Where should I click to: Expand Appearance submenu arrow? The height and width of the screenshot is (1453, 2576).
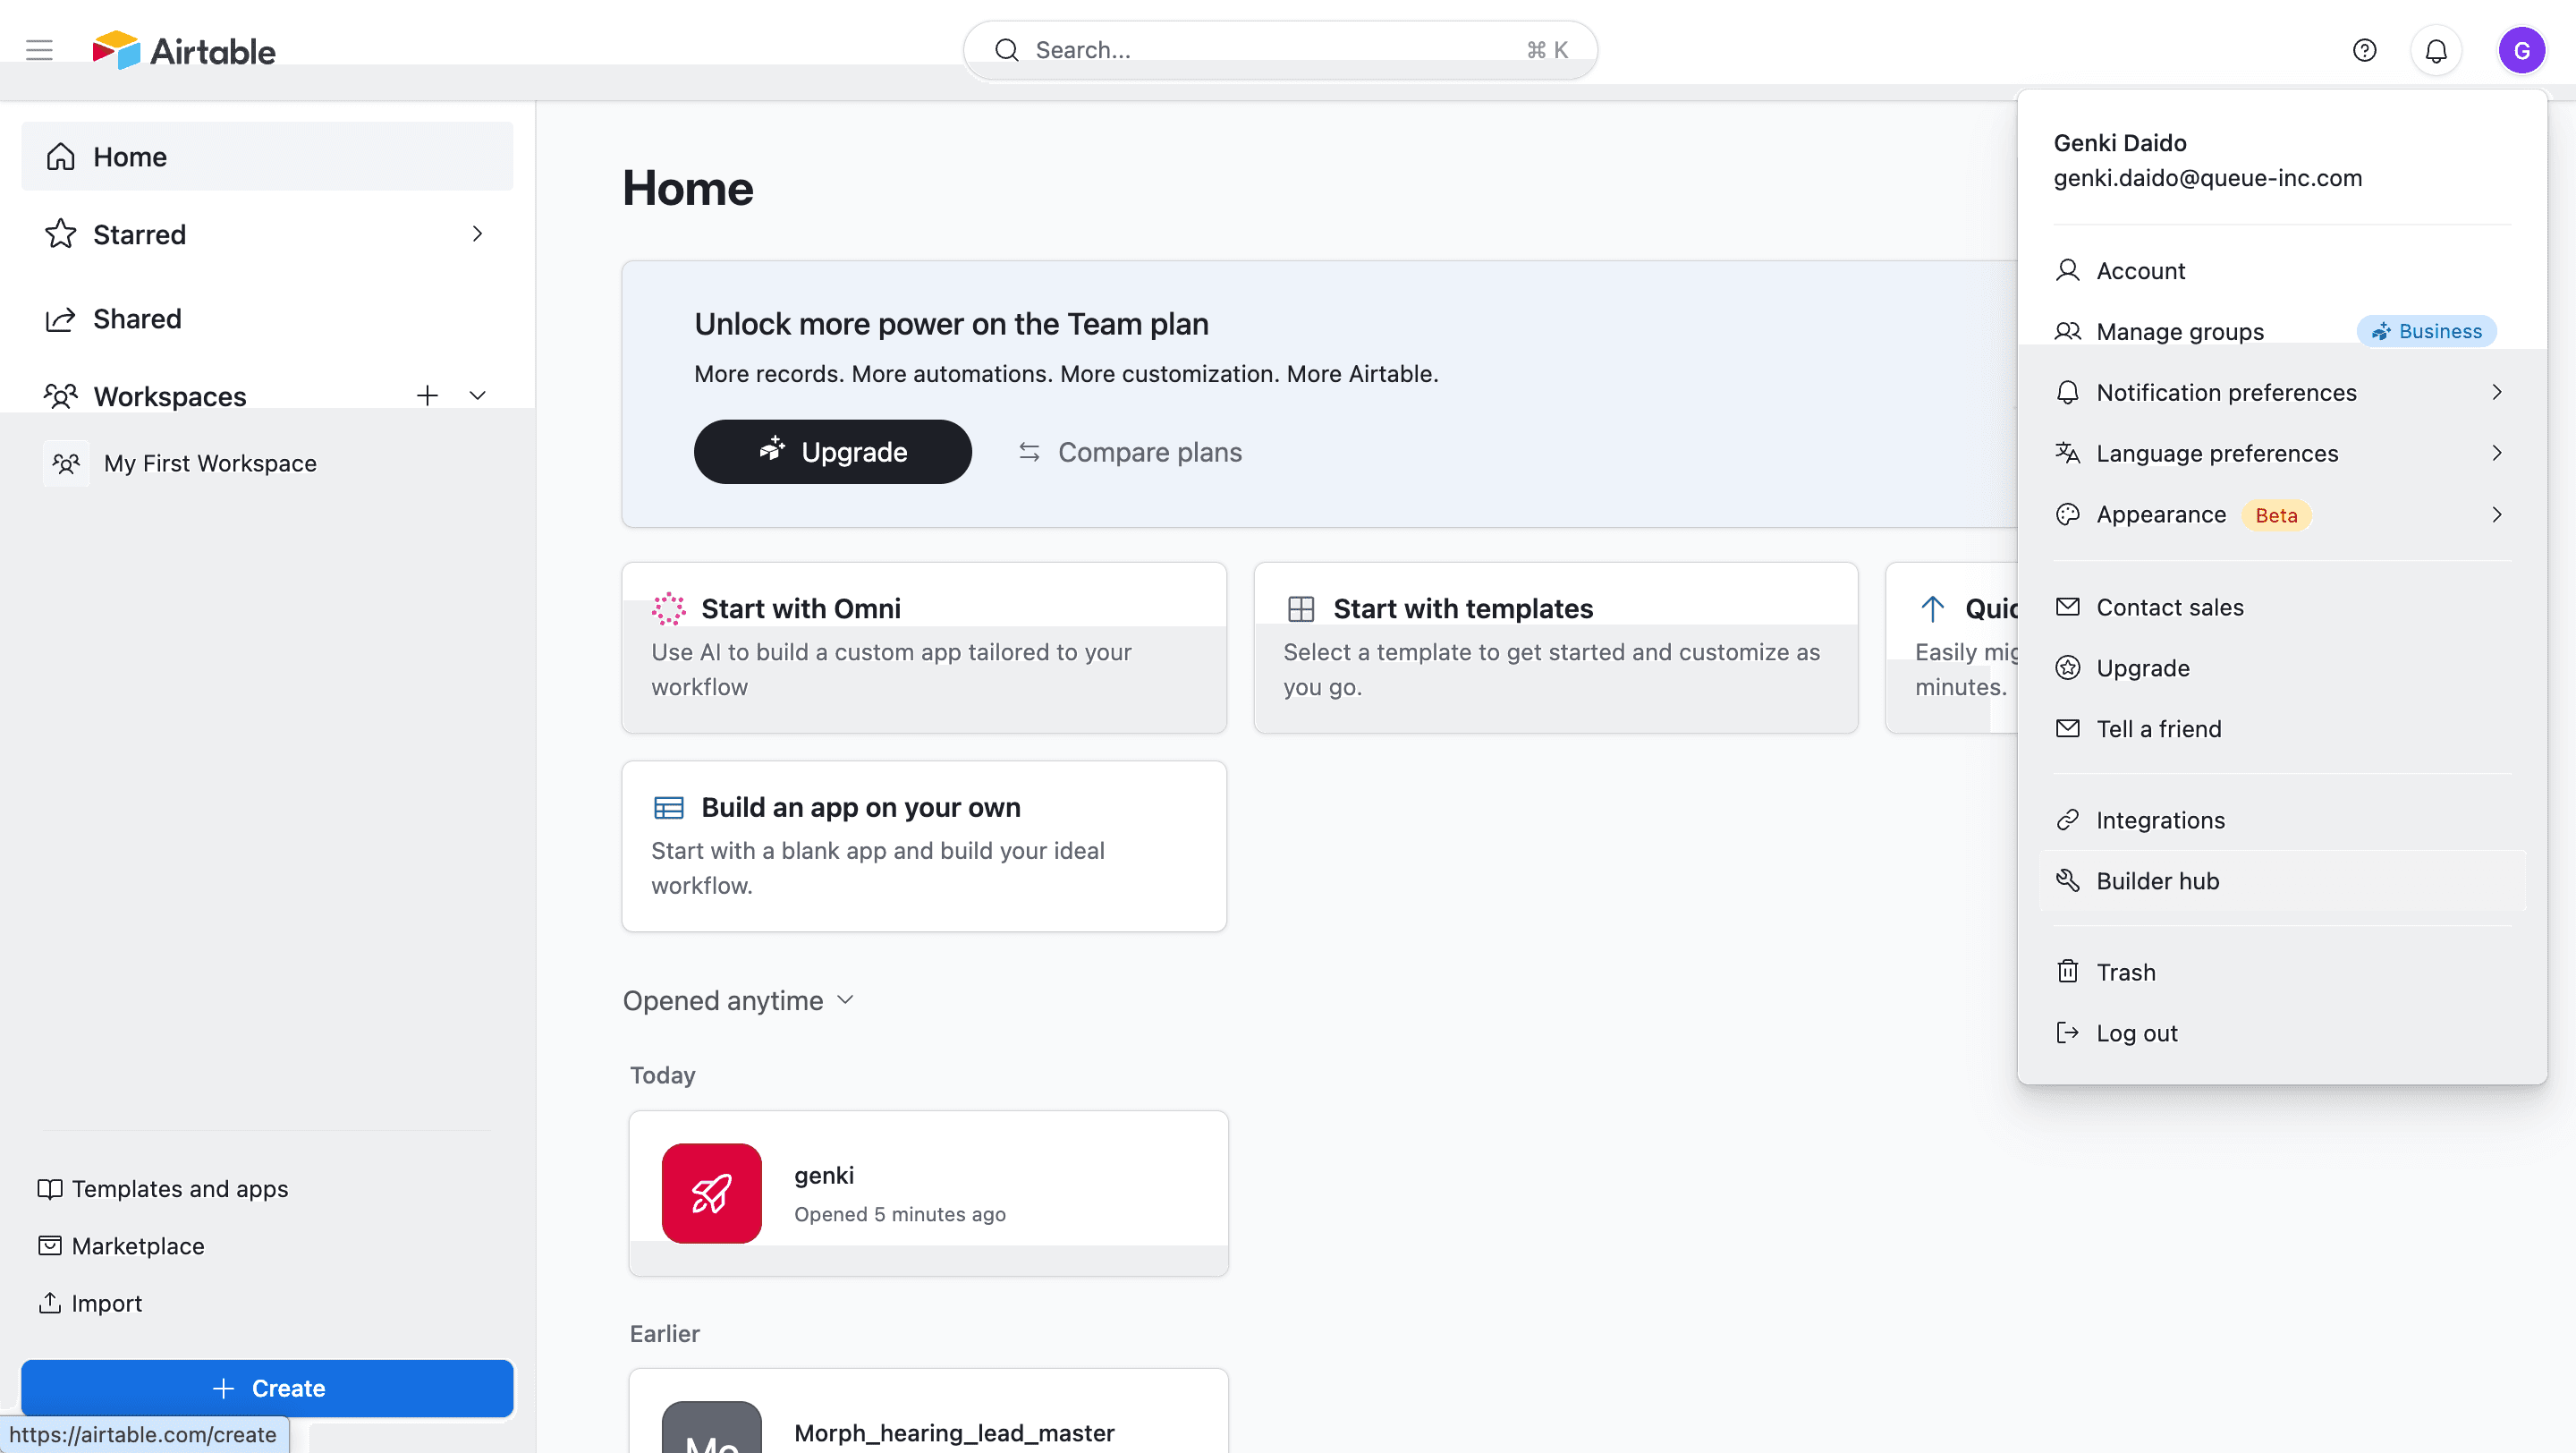(2496, 514)
